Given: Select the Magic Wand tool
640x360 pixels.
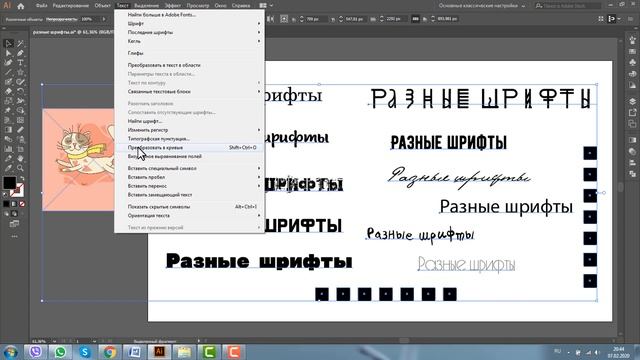Looking at the screenshot, I should [20, 44].
